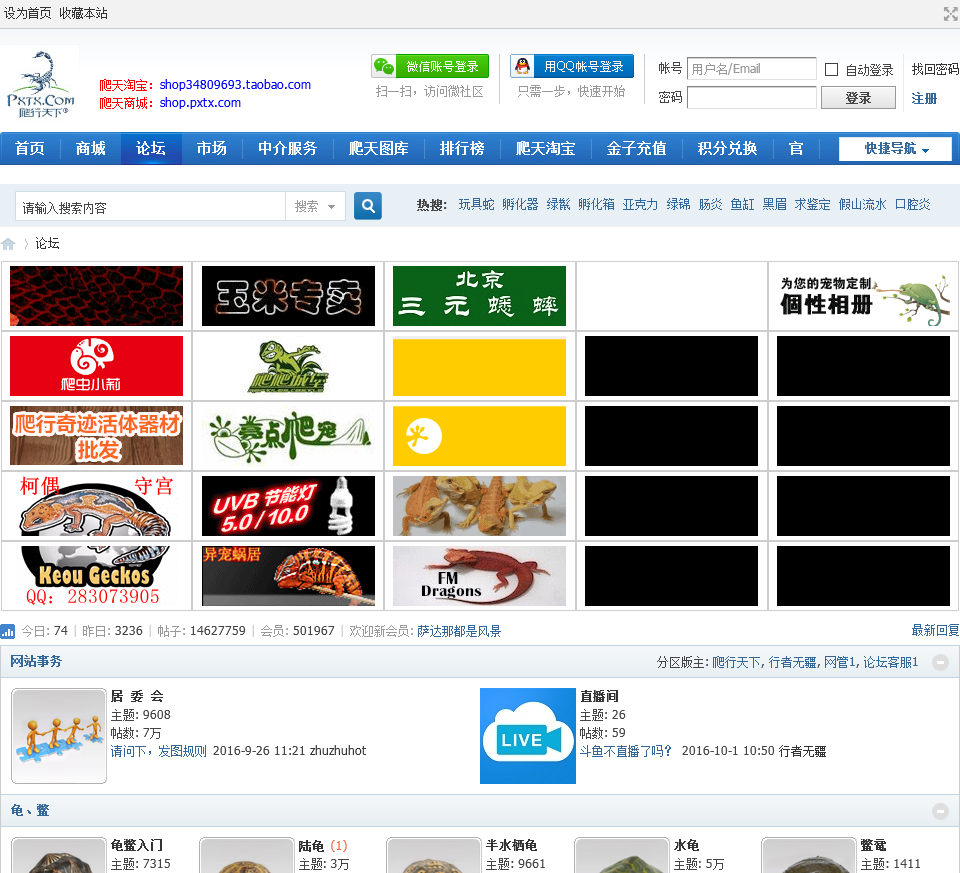Image resolution: width=960 pixels, height=873 pixels.
Task: Click the home icon in breadcrumb
Action: click(9, 244)
